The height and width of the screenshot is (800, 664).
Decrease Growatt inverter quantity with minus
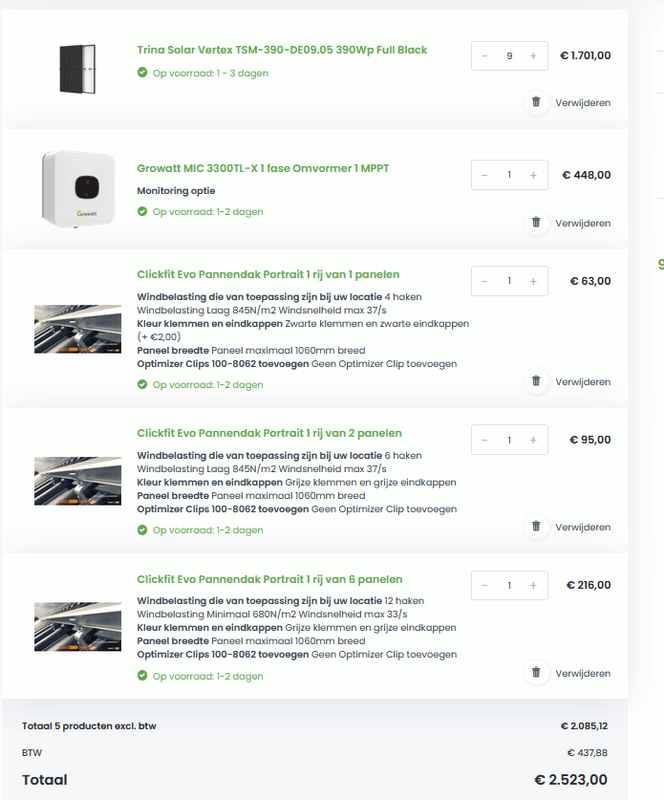click(485, 175)
